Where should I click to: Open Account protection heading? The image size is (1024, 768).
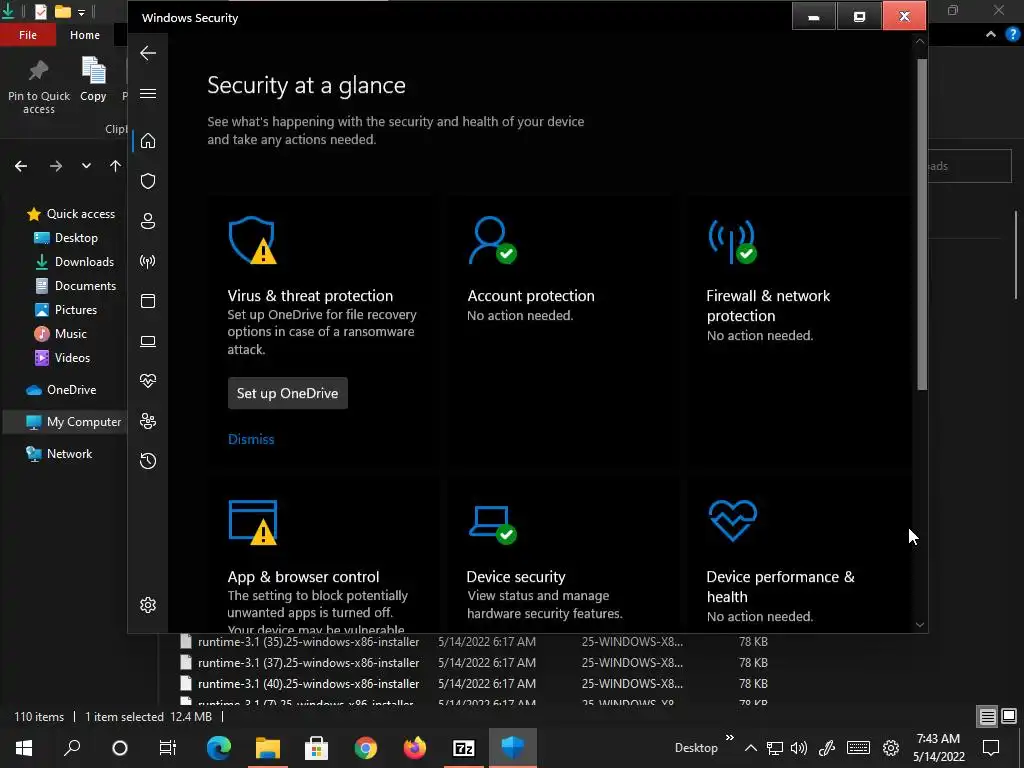click(x=531, y=296)
